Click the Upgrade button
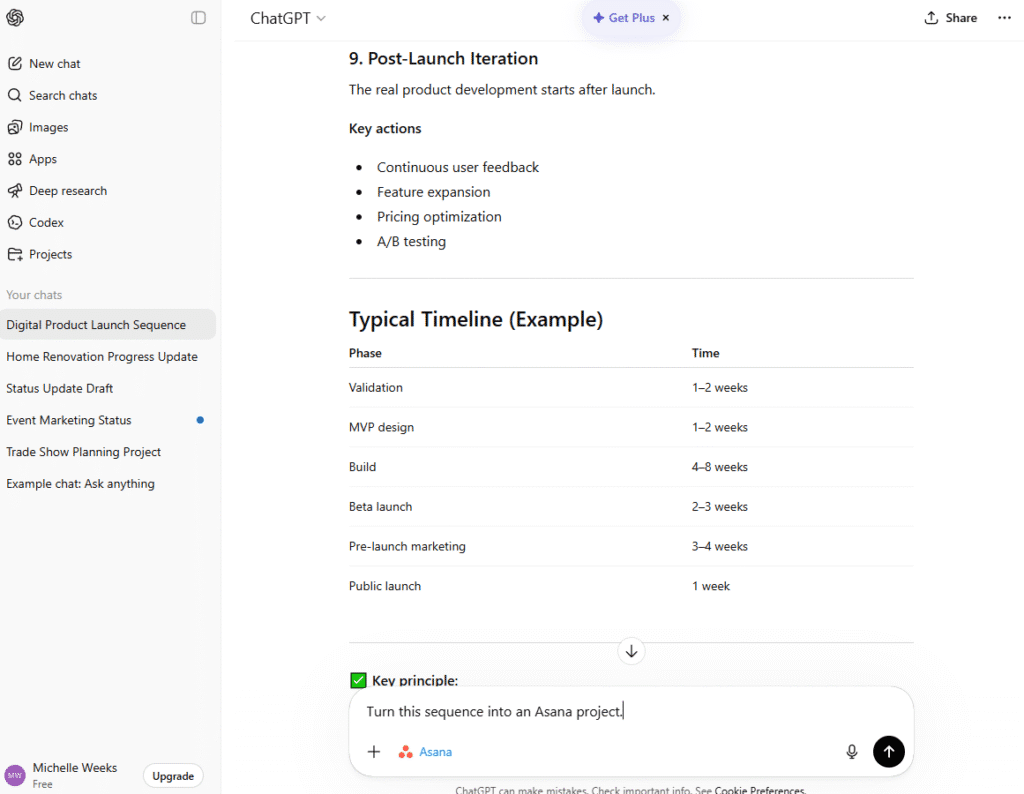Viewport: 1024px width, 794px height. pyautogui.click(x=172, y=776)
